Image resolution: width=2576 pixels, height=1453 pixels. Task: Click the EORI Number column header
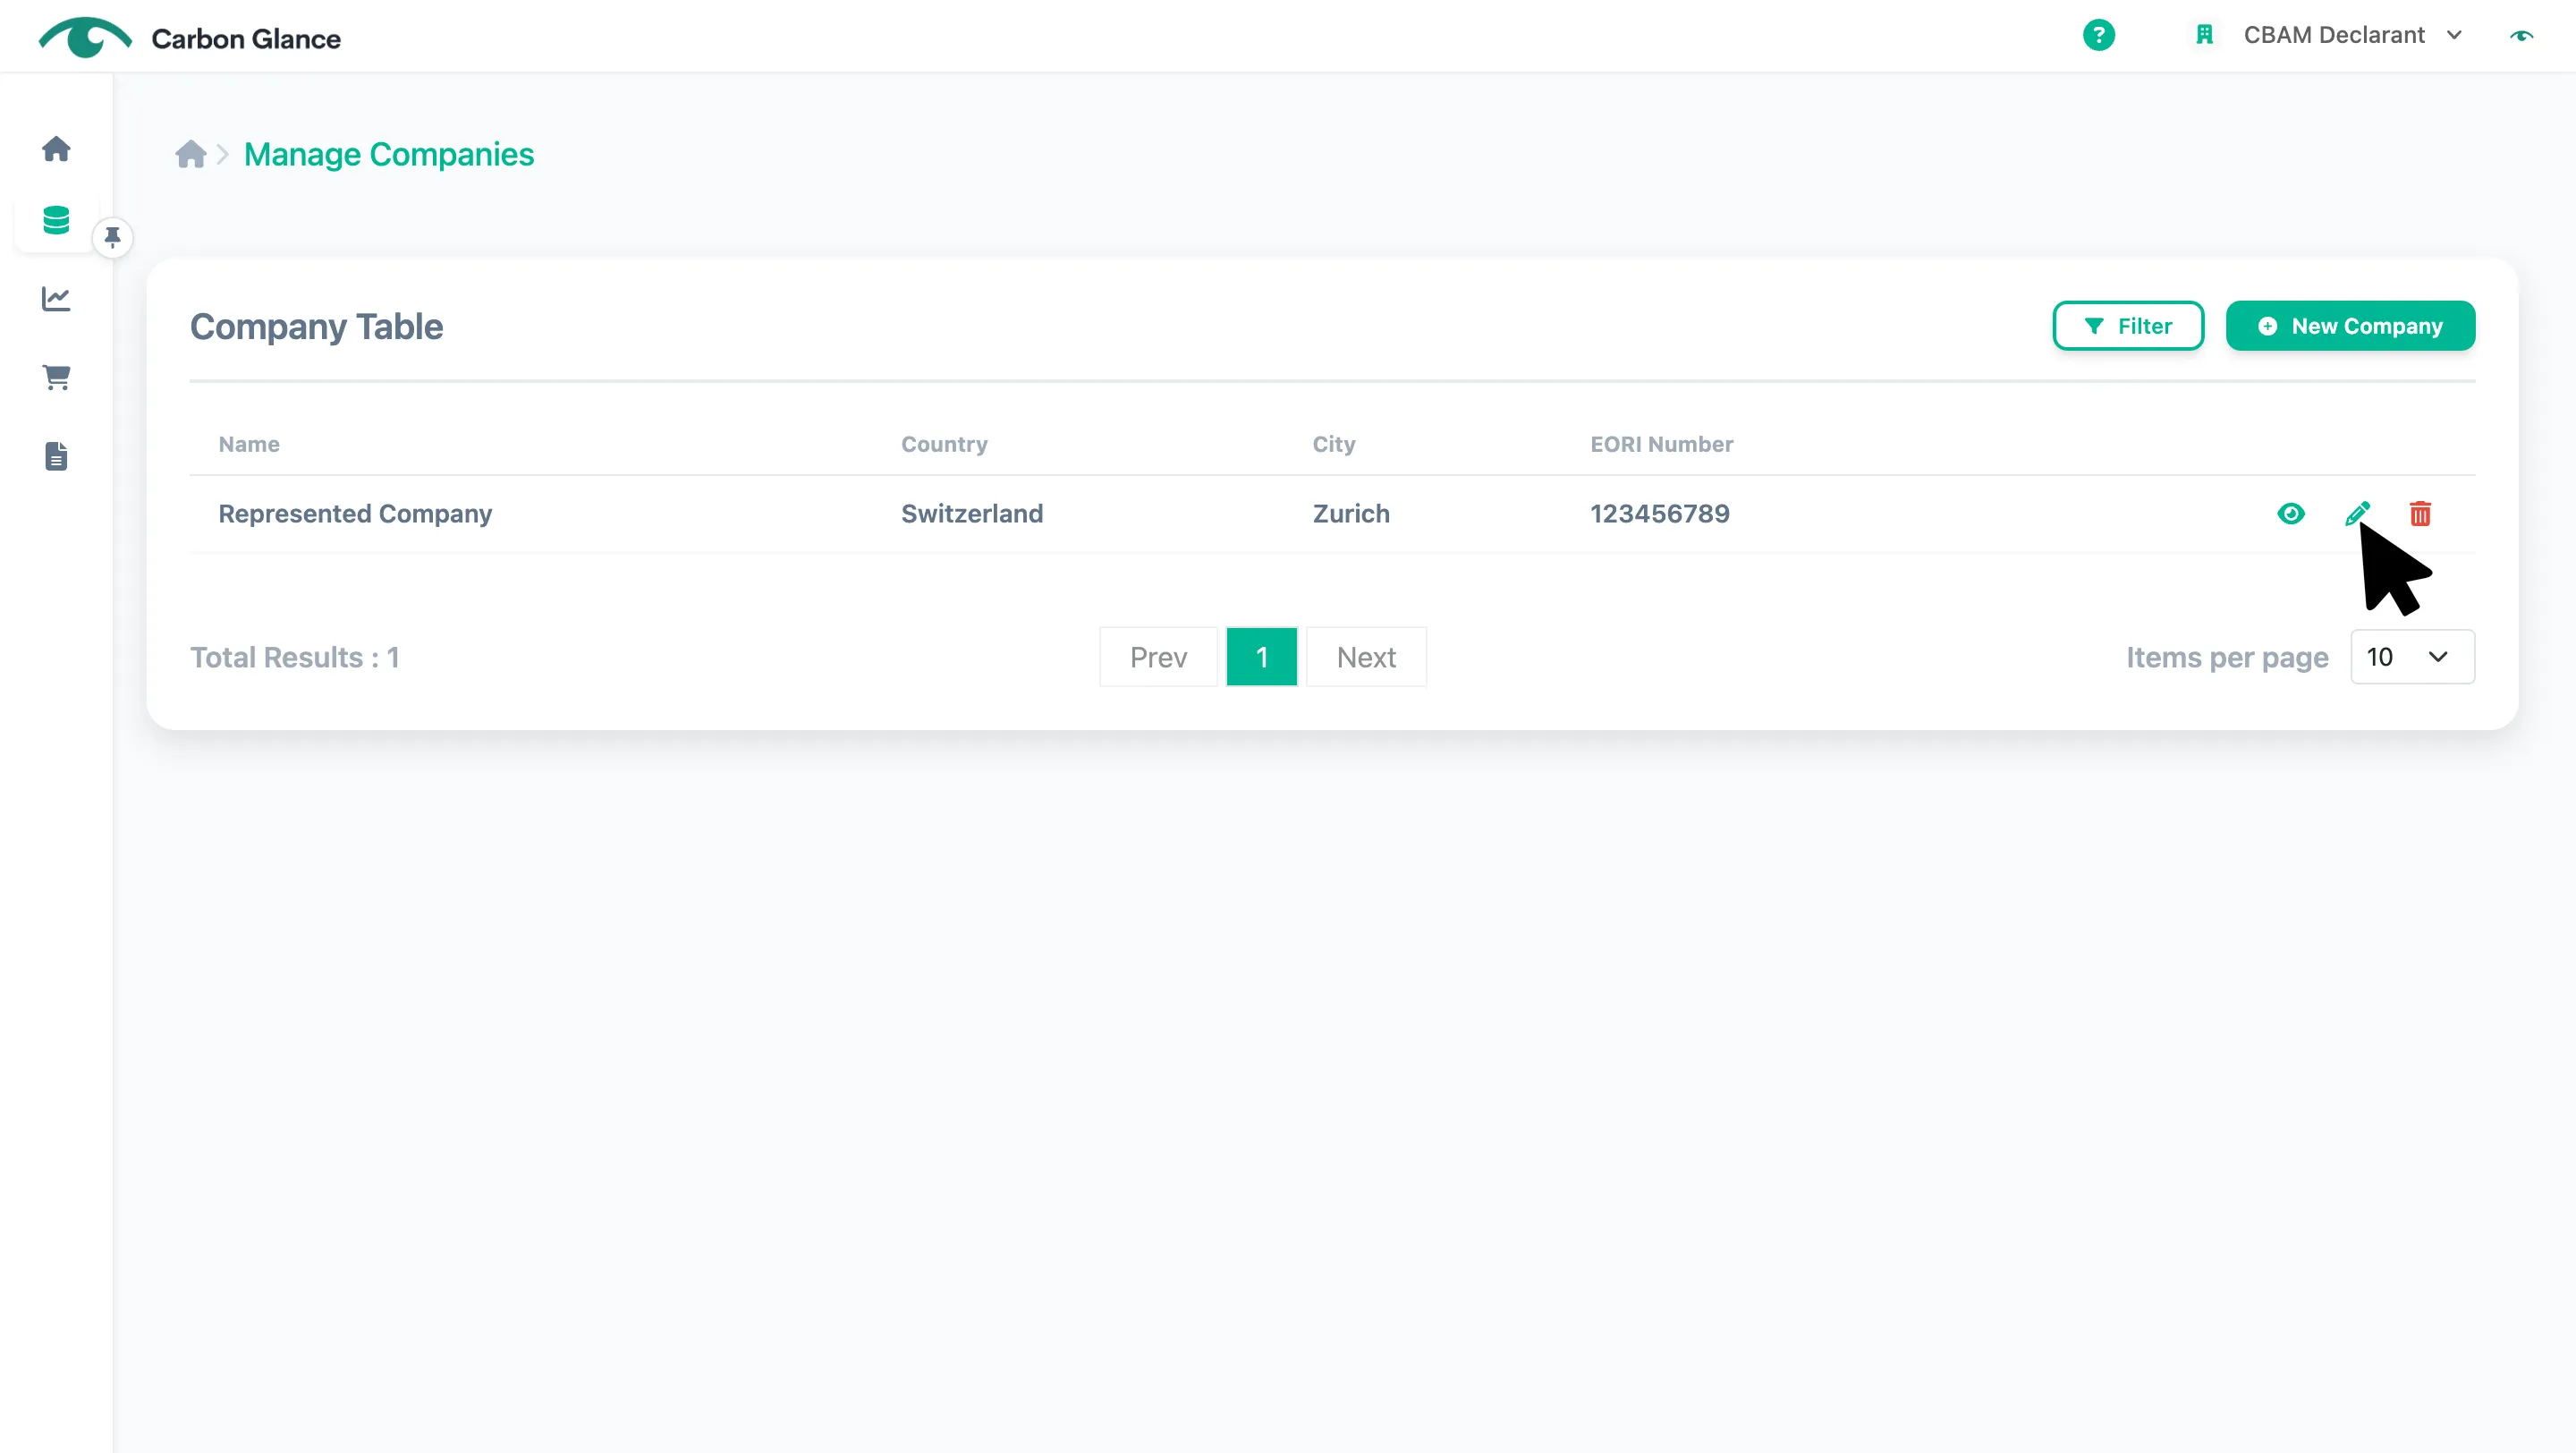click(1661, 444)
